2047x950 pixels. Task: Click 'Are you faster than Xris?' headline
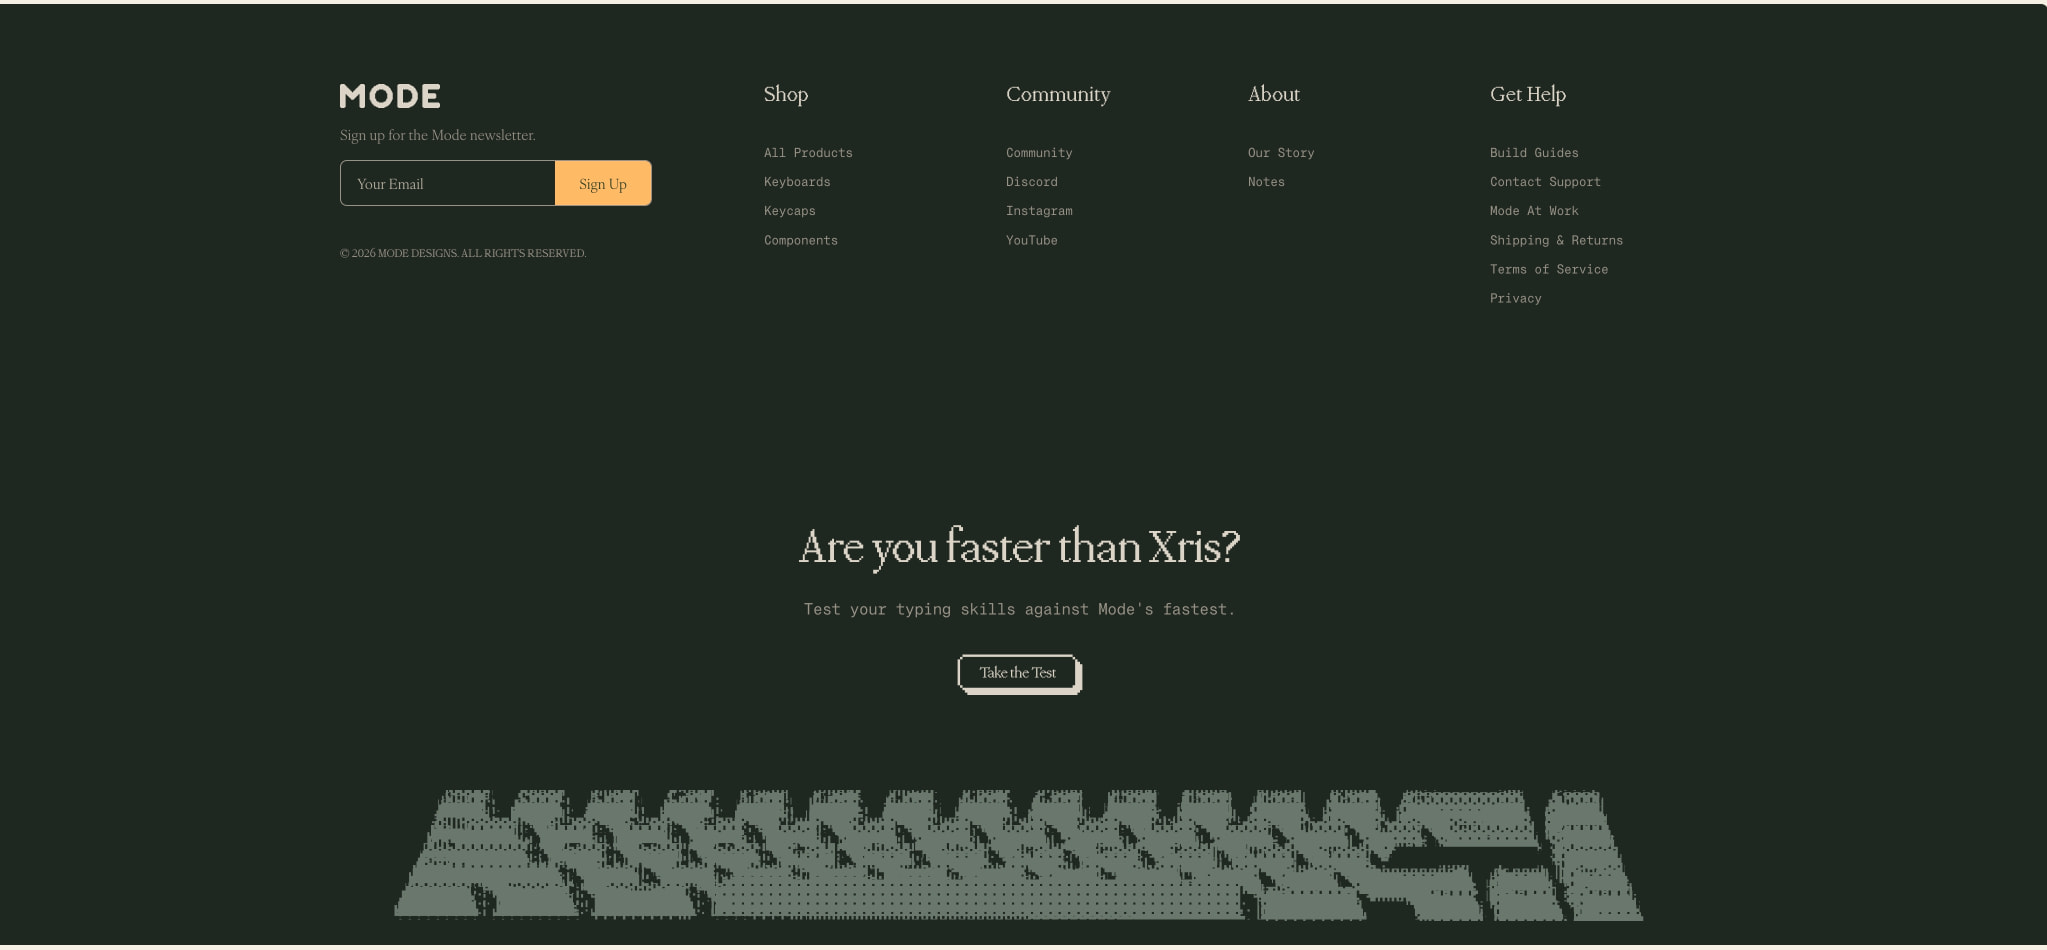1019,547
